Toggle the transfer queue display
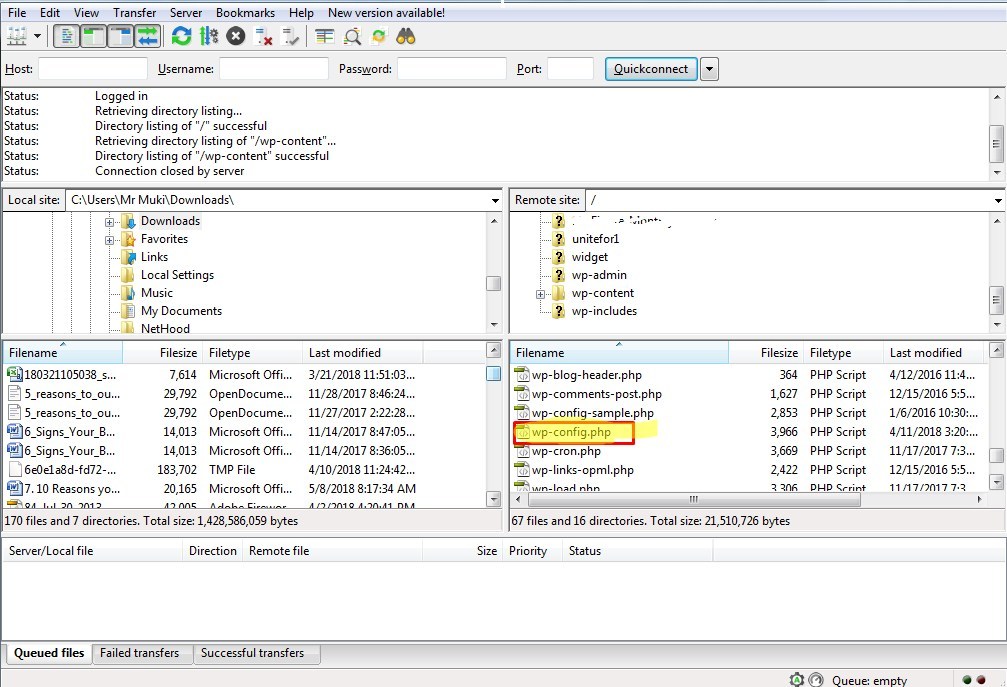1007x687 pixels. pos(148,37)
